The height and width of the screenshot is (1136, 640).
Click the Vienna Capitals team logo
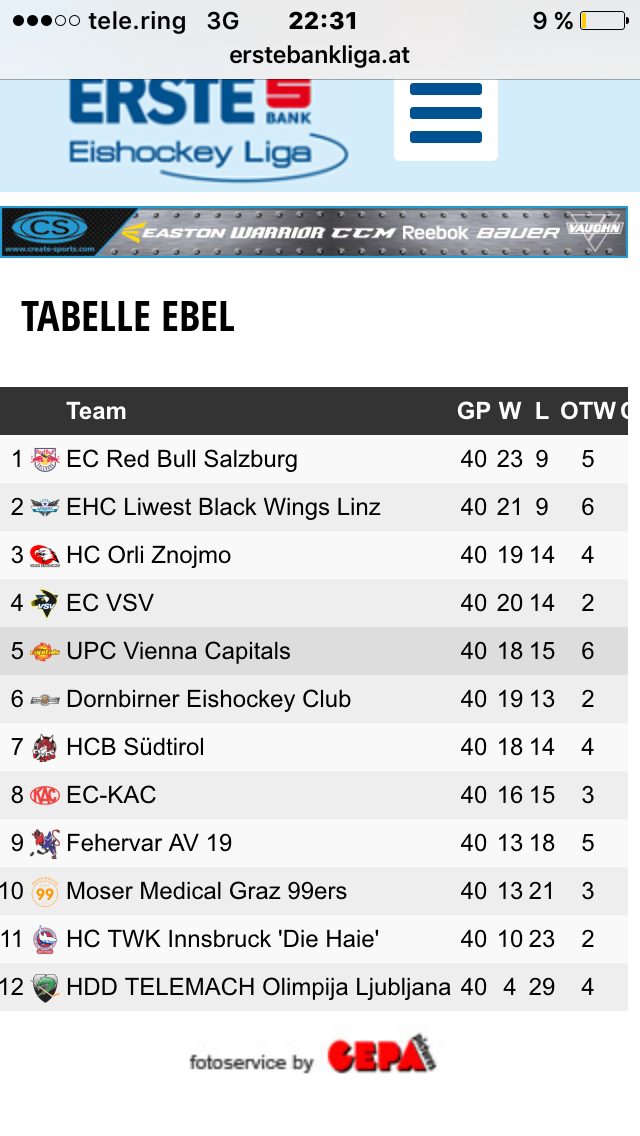tap(45, 652)
